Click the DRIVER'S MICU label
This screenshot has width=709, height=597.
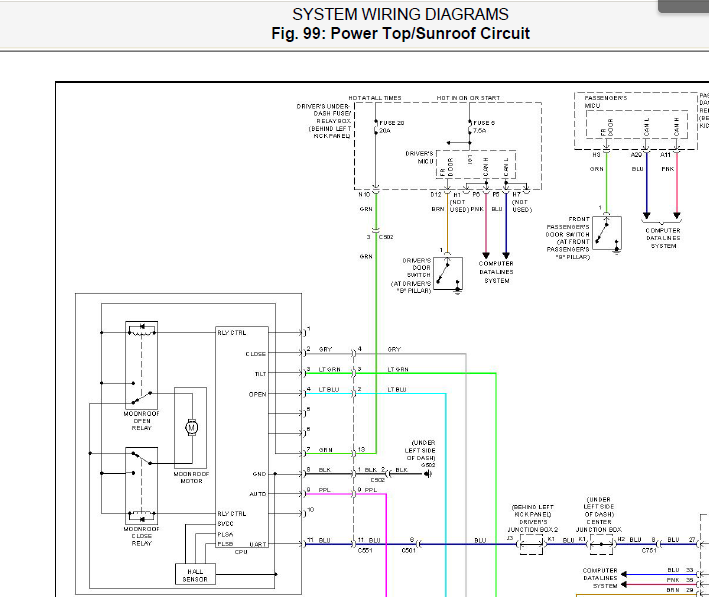pos(419,157)
